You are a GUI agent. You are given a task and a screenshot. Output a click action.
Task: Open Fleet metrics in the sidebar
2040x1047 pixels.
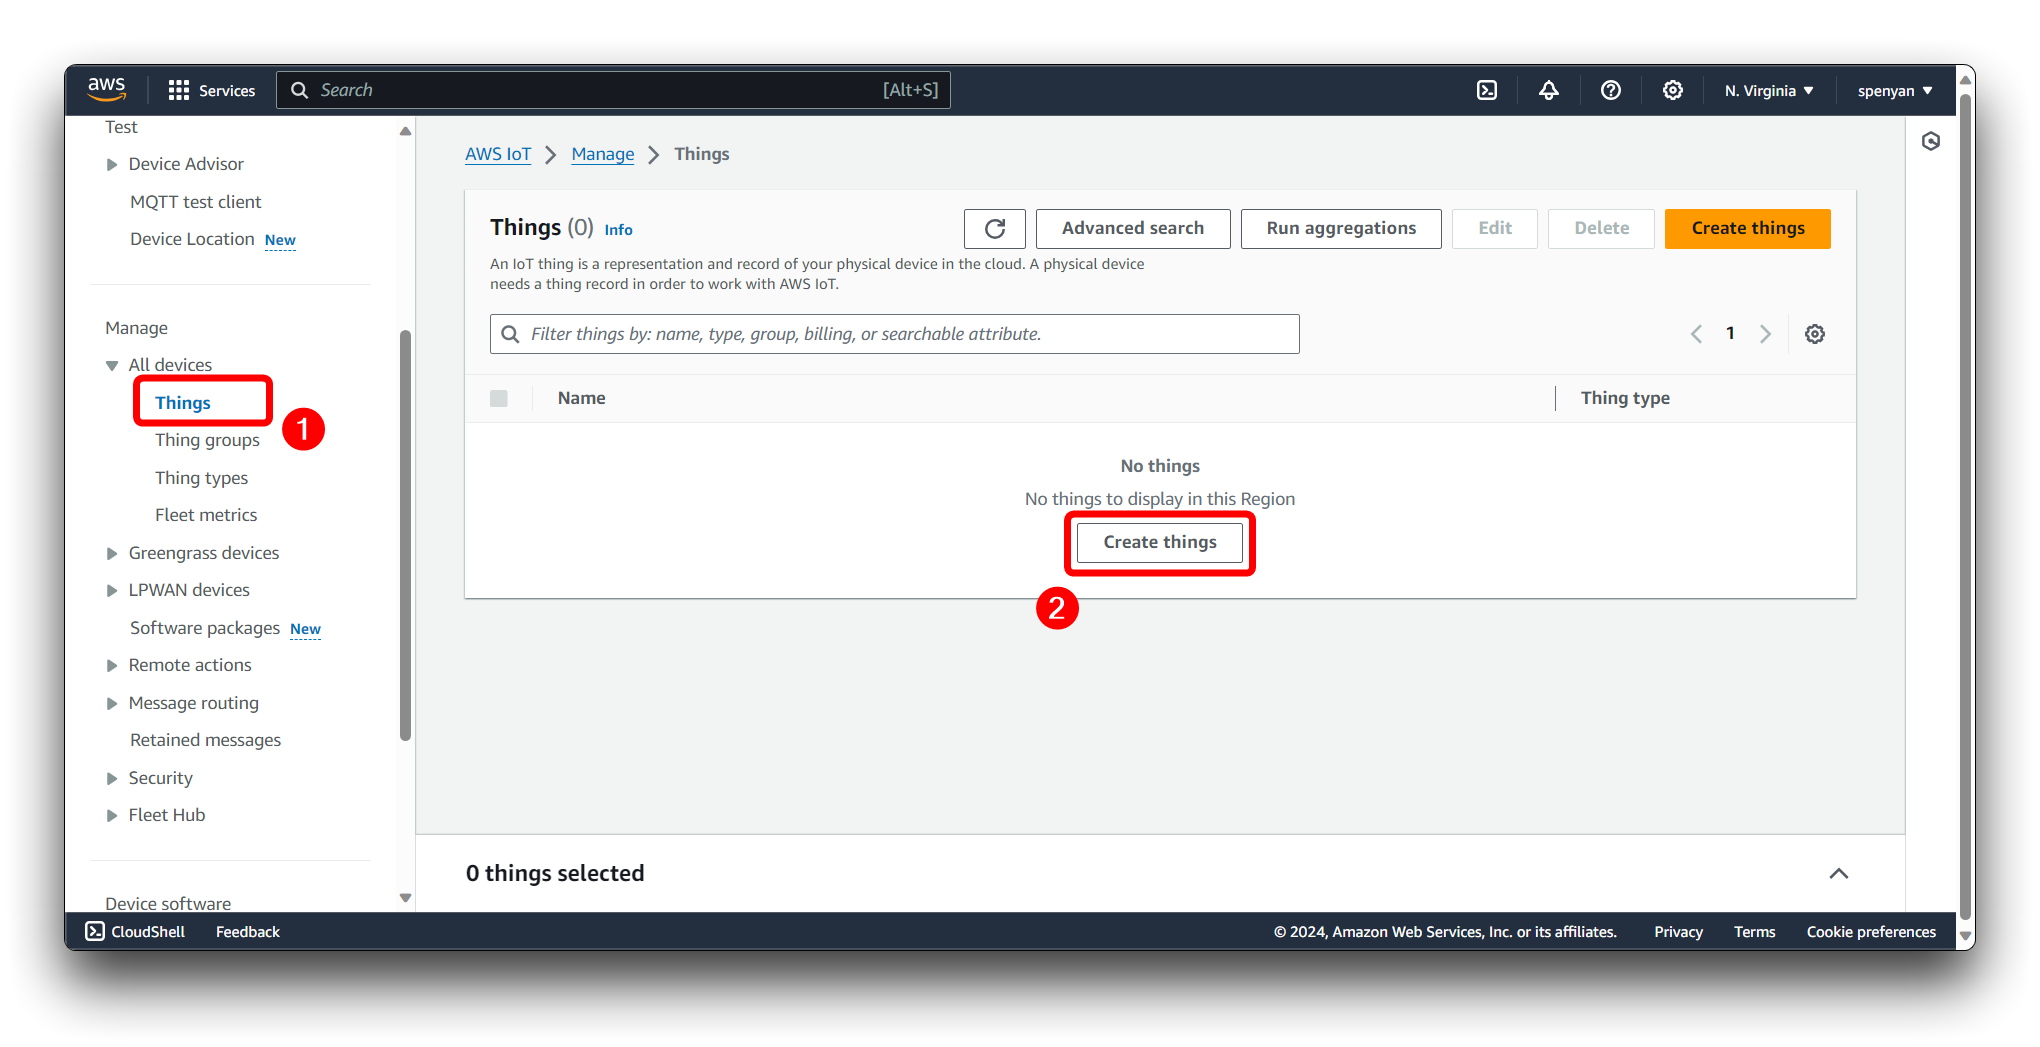206,515
